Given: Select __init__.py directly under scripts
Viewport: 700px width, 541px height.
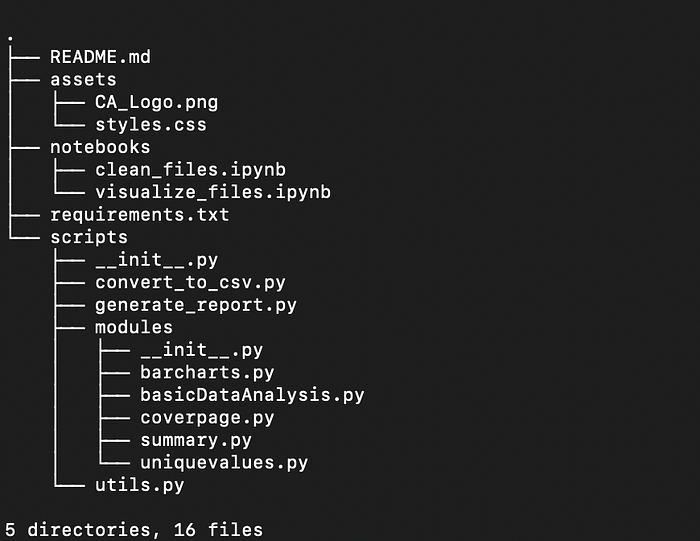Looking at the screenshot, I should pyautogui.click(x=156, y=260).
